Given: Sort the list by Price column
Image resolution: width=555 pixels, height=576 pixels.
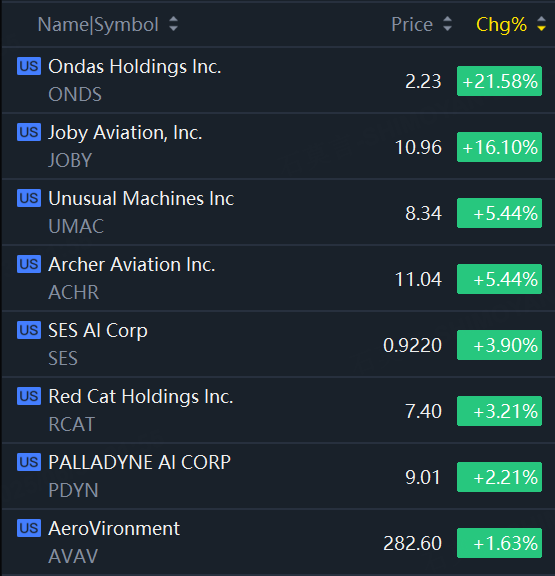Looking at the screenshot, I should click(422, 25).
